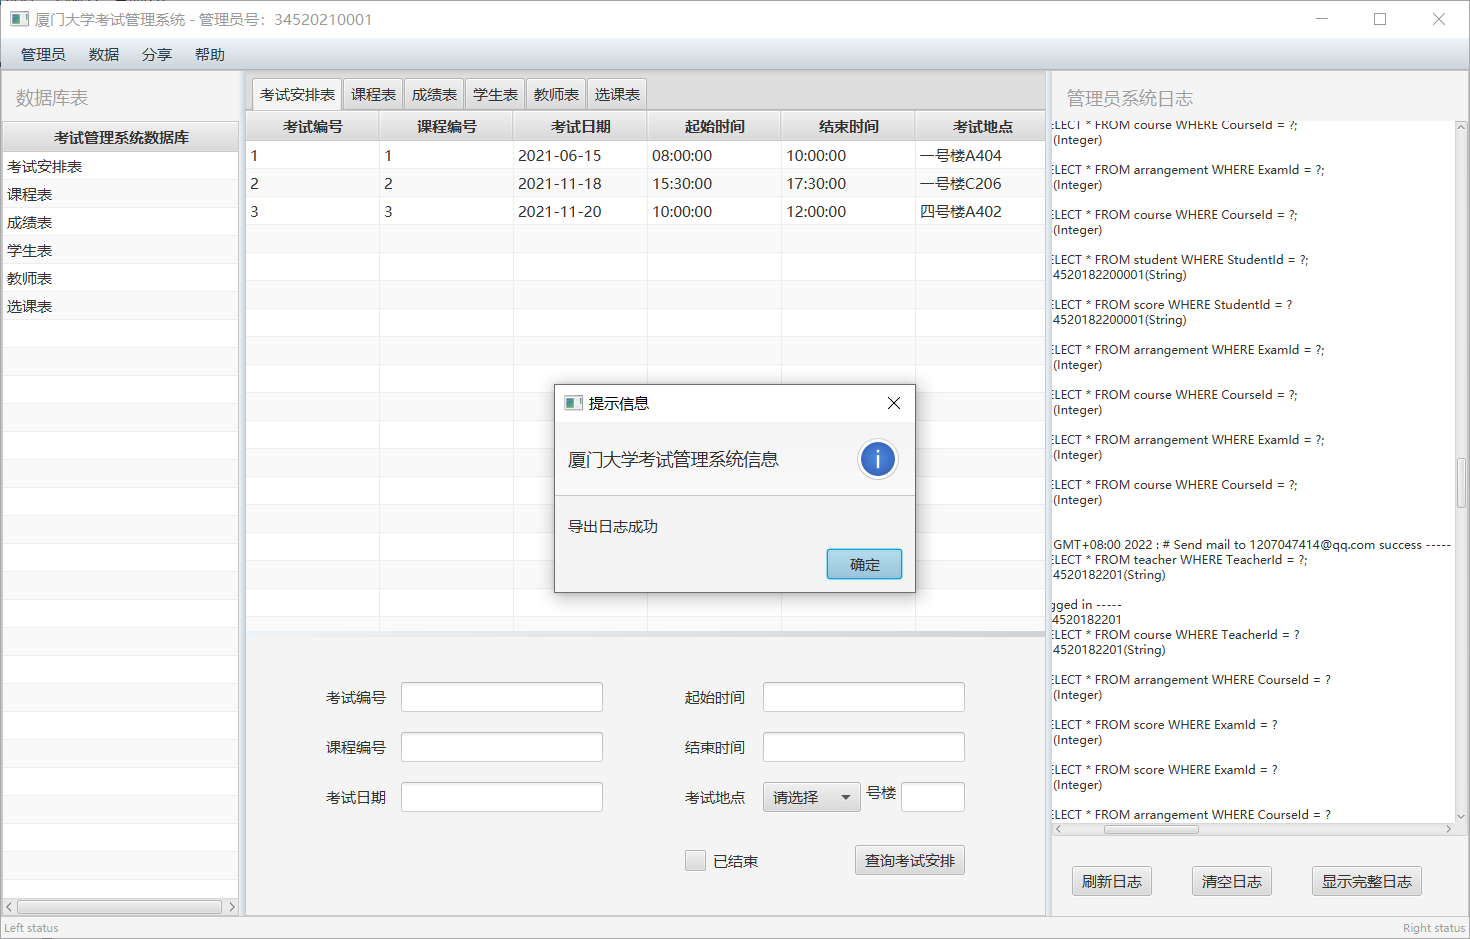
Task: Open the 数据 menu
Action: (104, 55)
